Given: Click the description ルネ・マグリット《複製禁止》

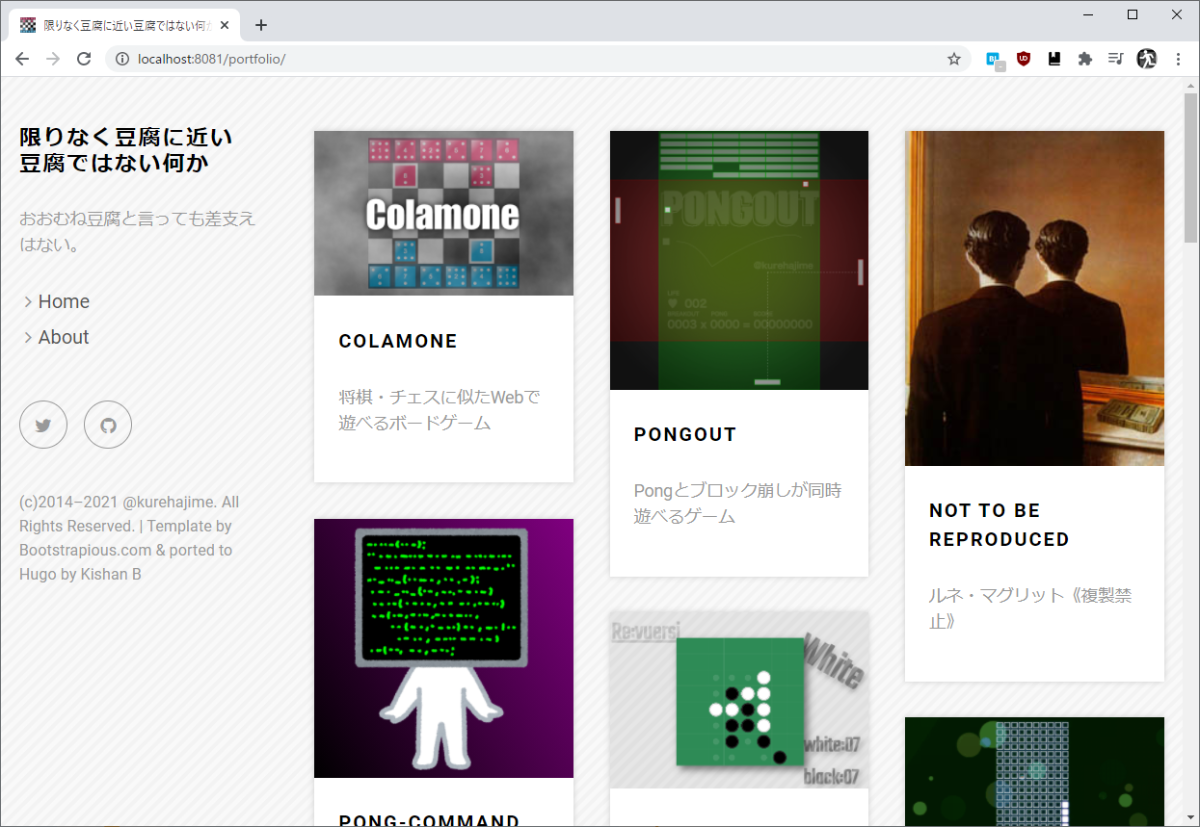Looking at the screenshot, I should 1031,608.
